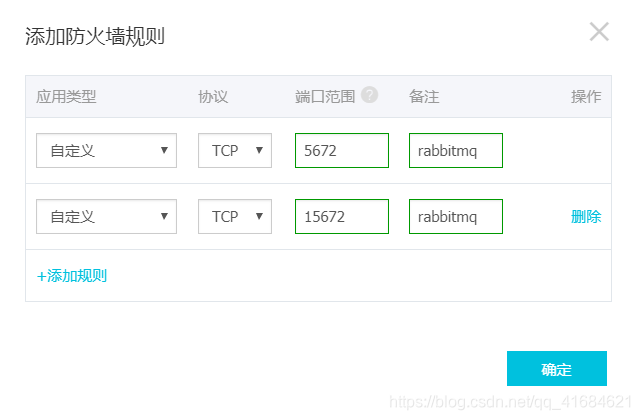Open the port range help tooltip icon
640x420 pixels.
(x=369, y=95)
